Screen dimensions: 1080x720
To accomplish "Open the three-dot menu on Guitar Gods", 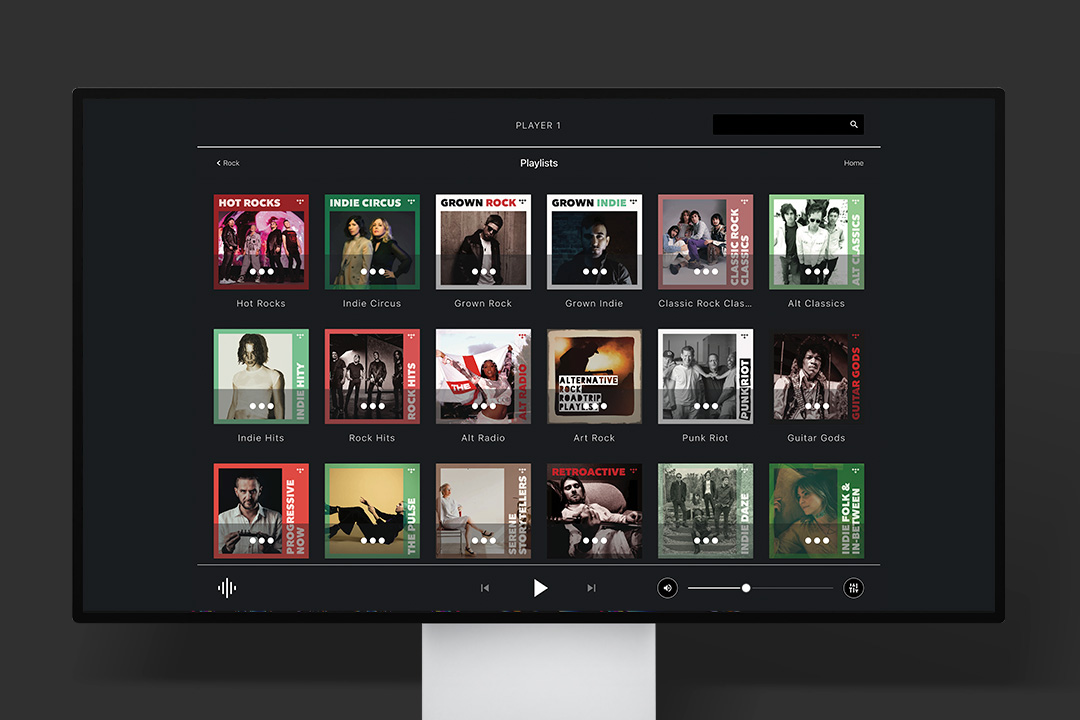I will point(816,406).
